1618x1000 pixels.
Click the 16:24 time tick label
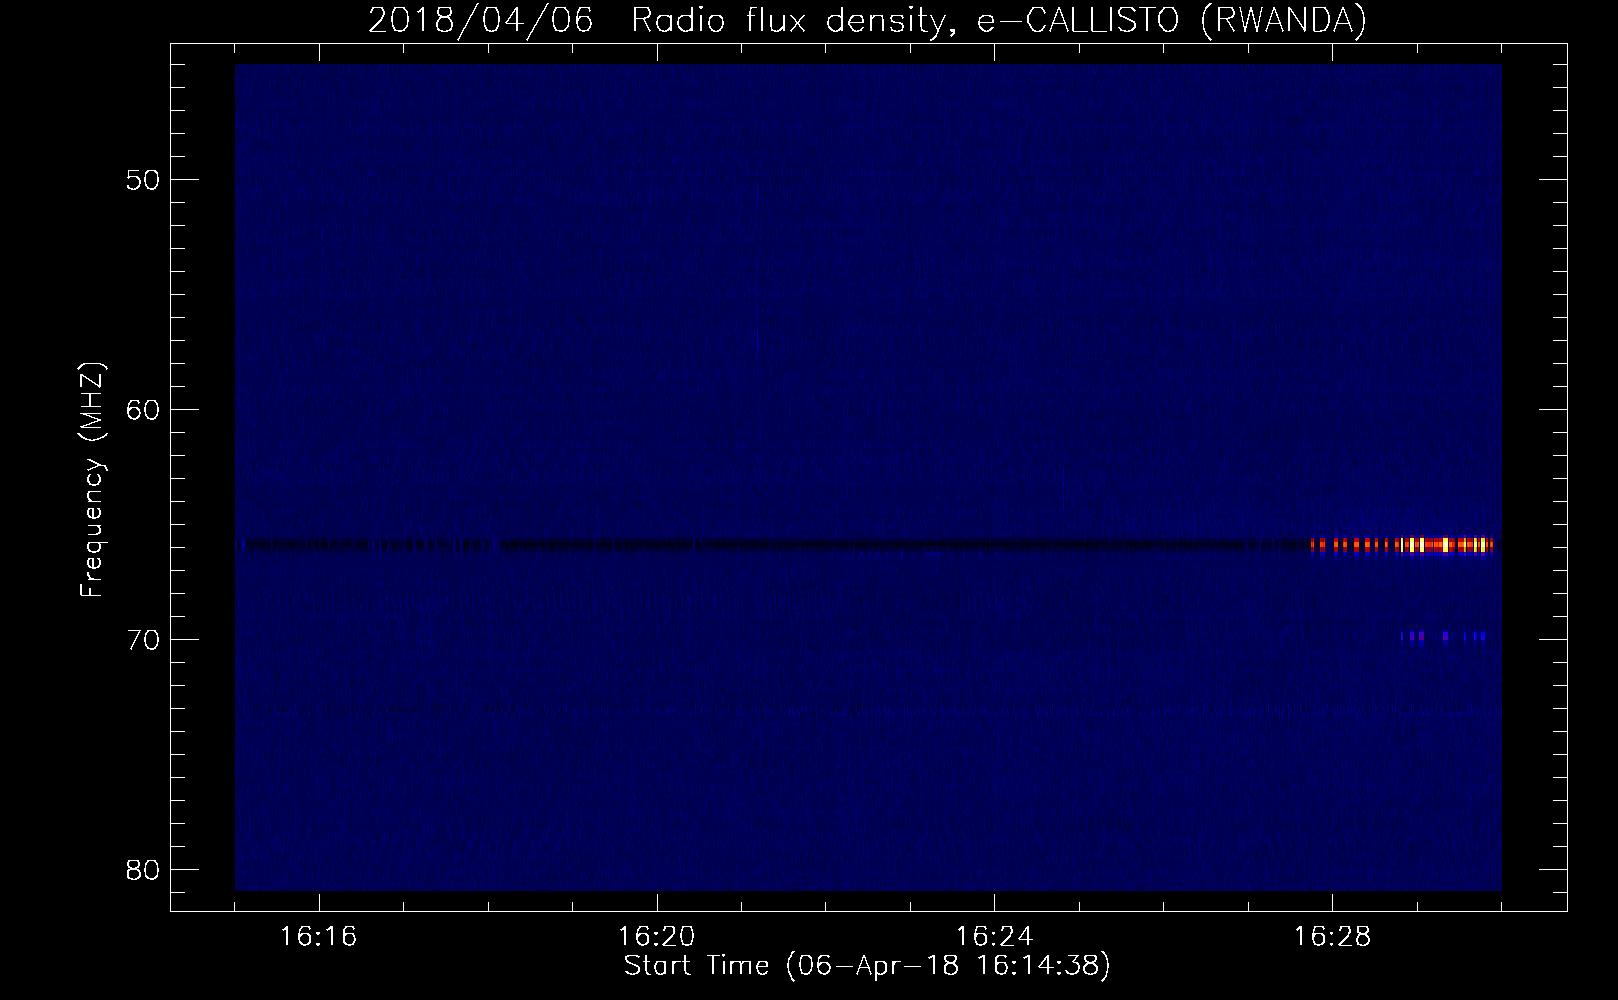point(995,937)
